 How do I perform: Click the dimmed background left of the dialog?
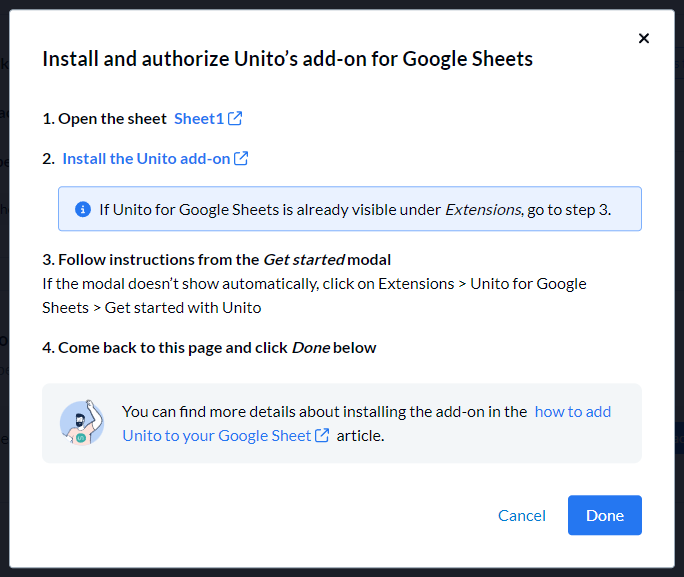(4, 300)
